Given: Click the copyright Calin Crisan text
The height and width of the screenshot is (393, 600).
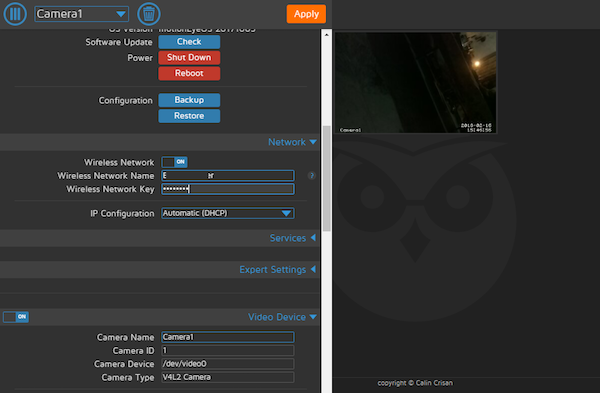Looking at the screenshot, I should 415,383.
